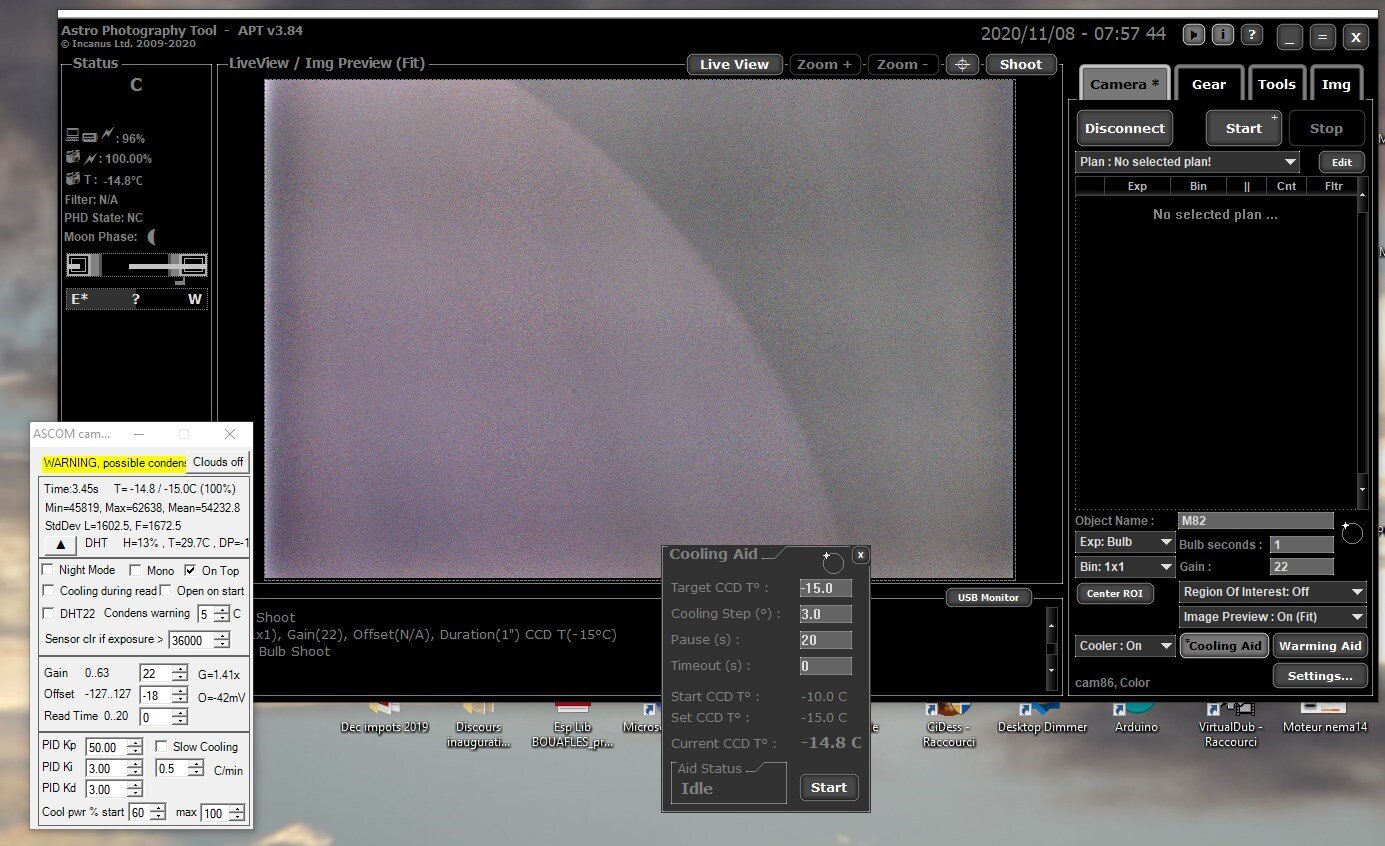Expand the Region Of Interest dropdown
Screen dimensions: 1385x846
tap(1273, 592)
